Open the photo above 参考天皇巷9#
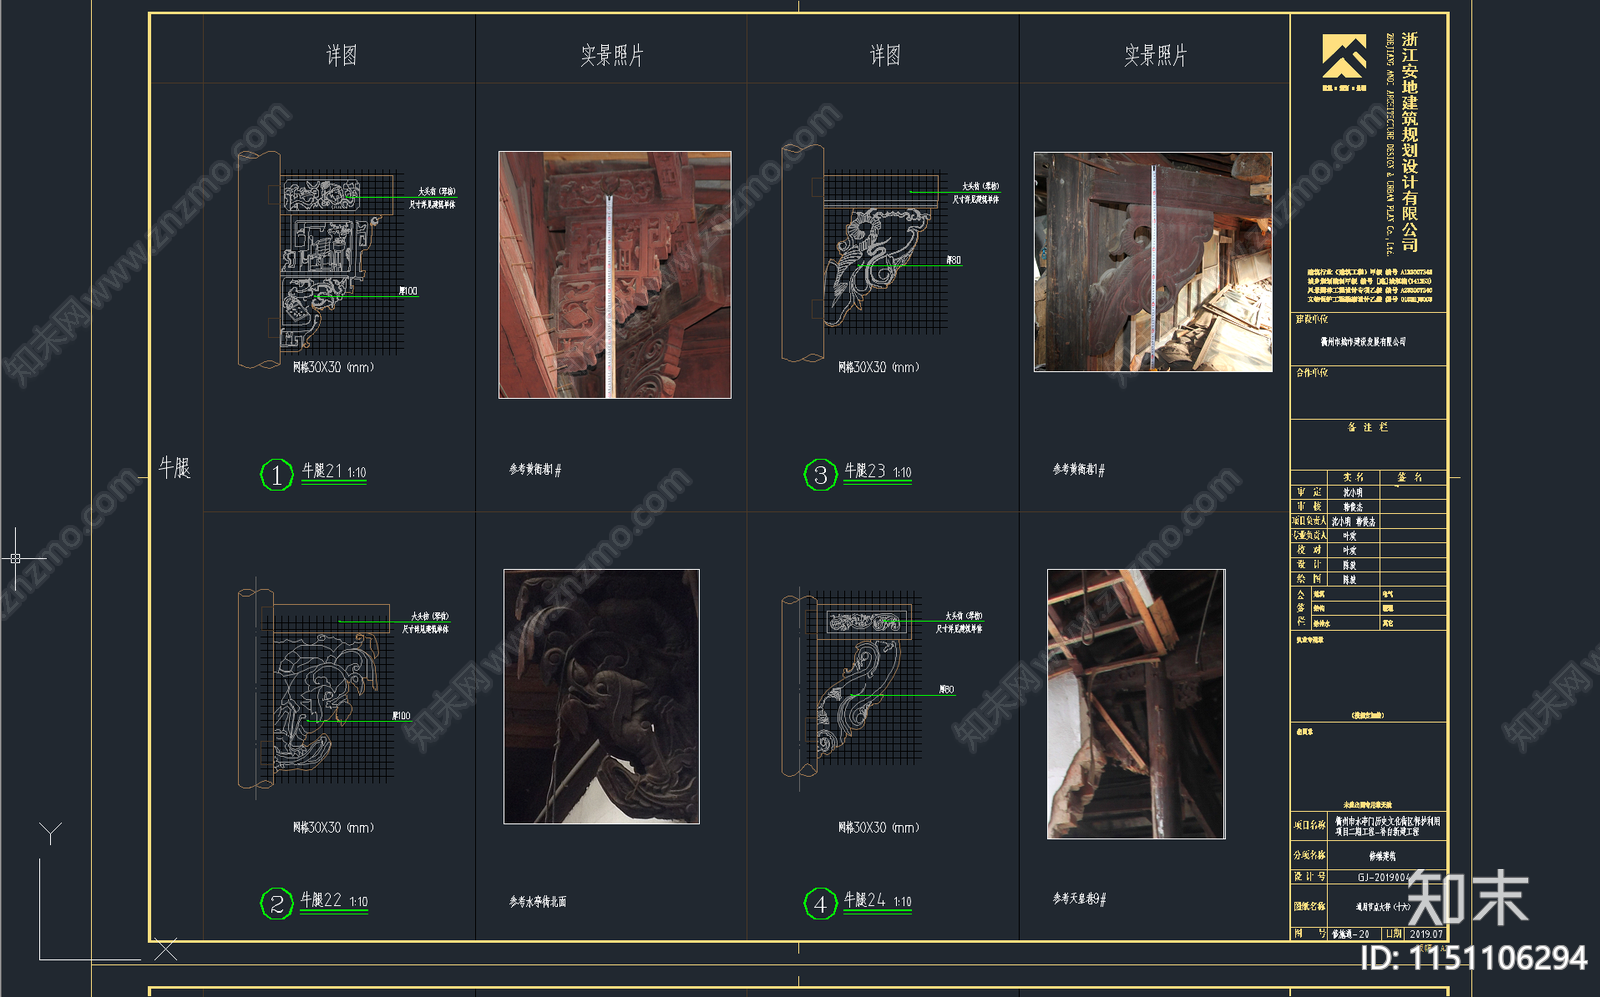This screenshot has height=997, width=1600. click(1136, 704)
